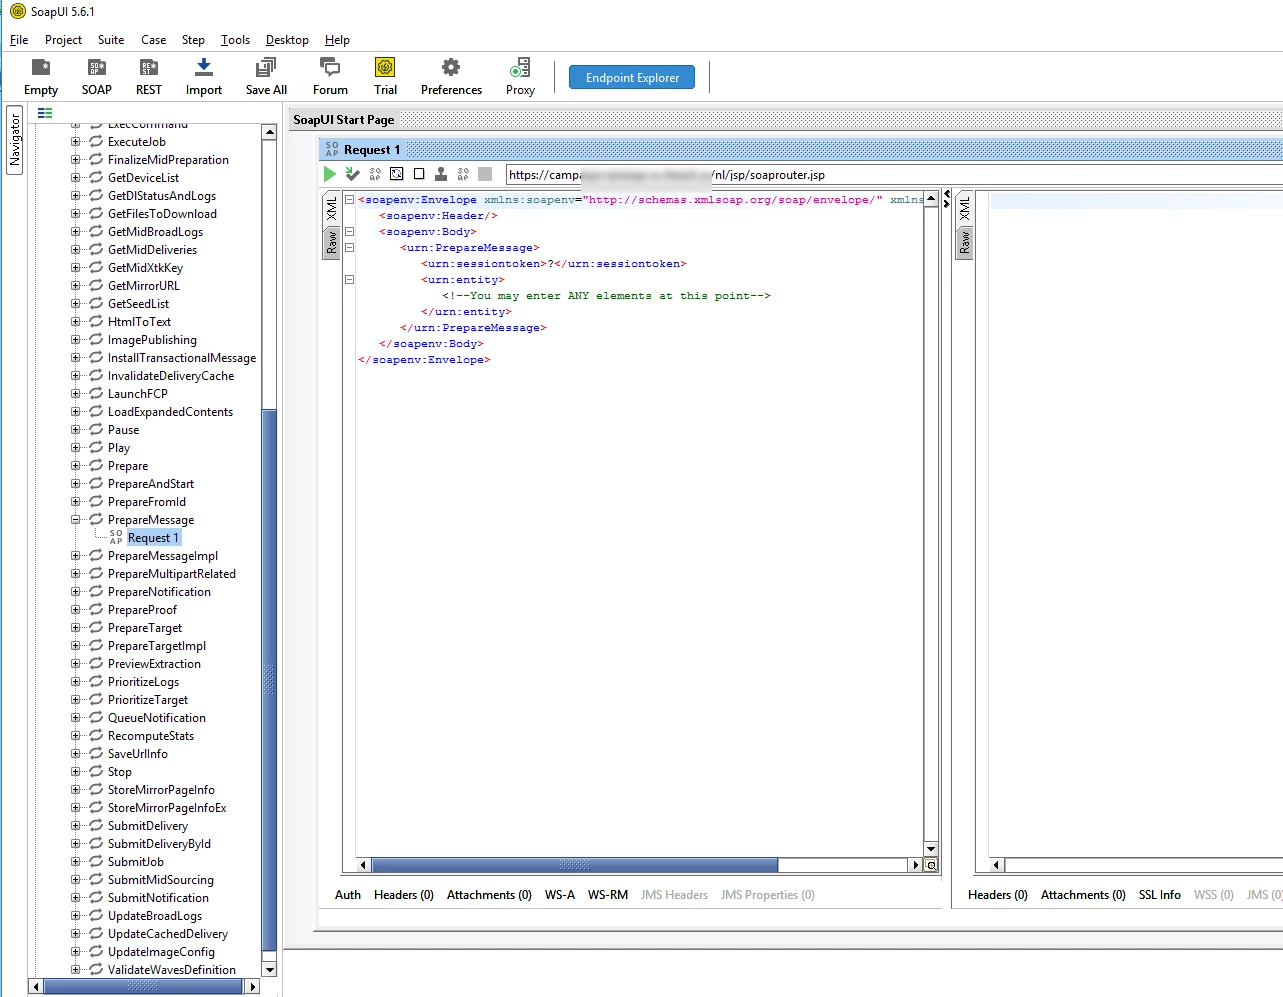Expand the Pause tree node
Screen dimensions: 1283x997
[75, 430]
